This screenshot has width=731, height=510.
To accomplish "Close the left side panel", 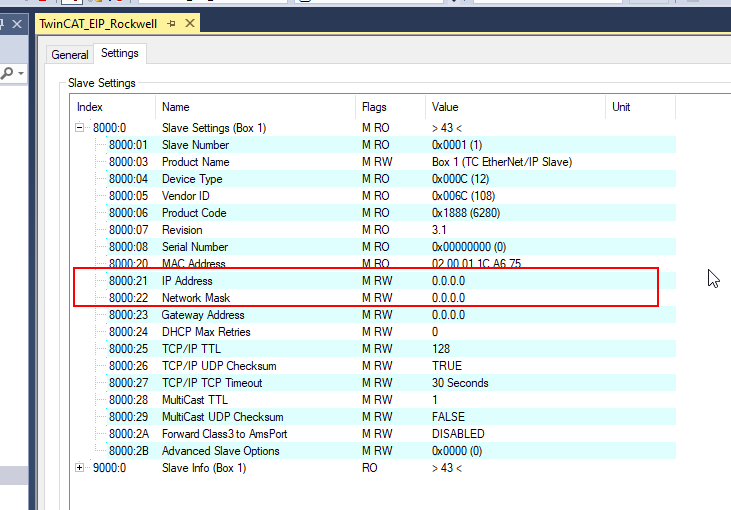I will click(x=17, y=24).
